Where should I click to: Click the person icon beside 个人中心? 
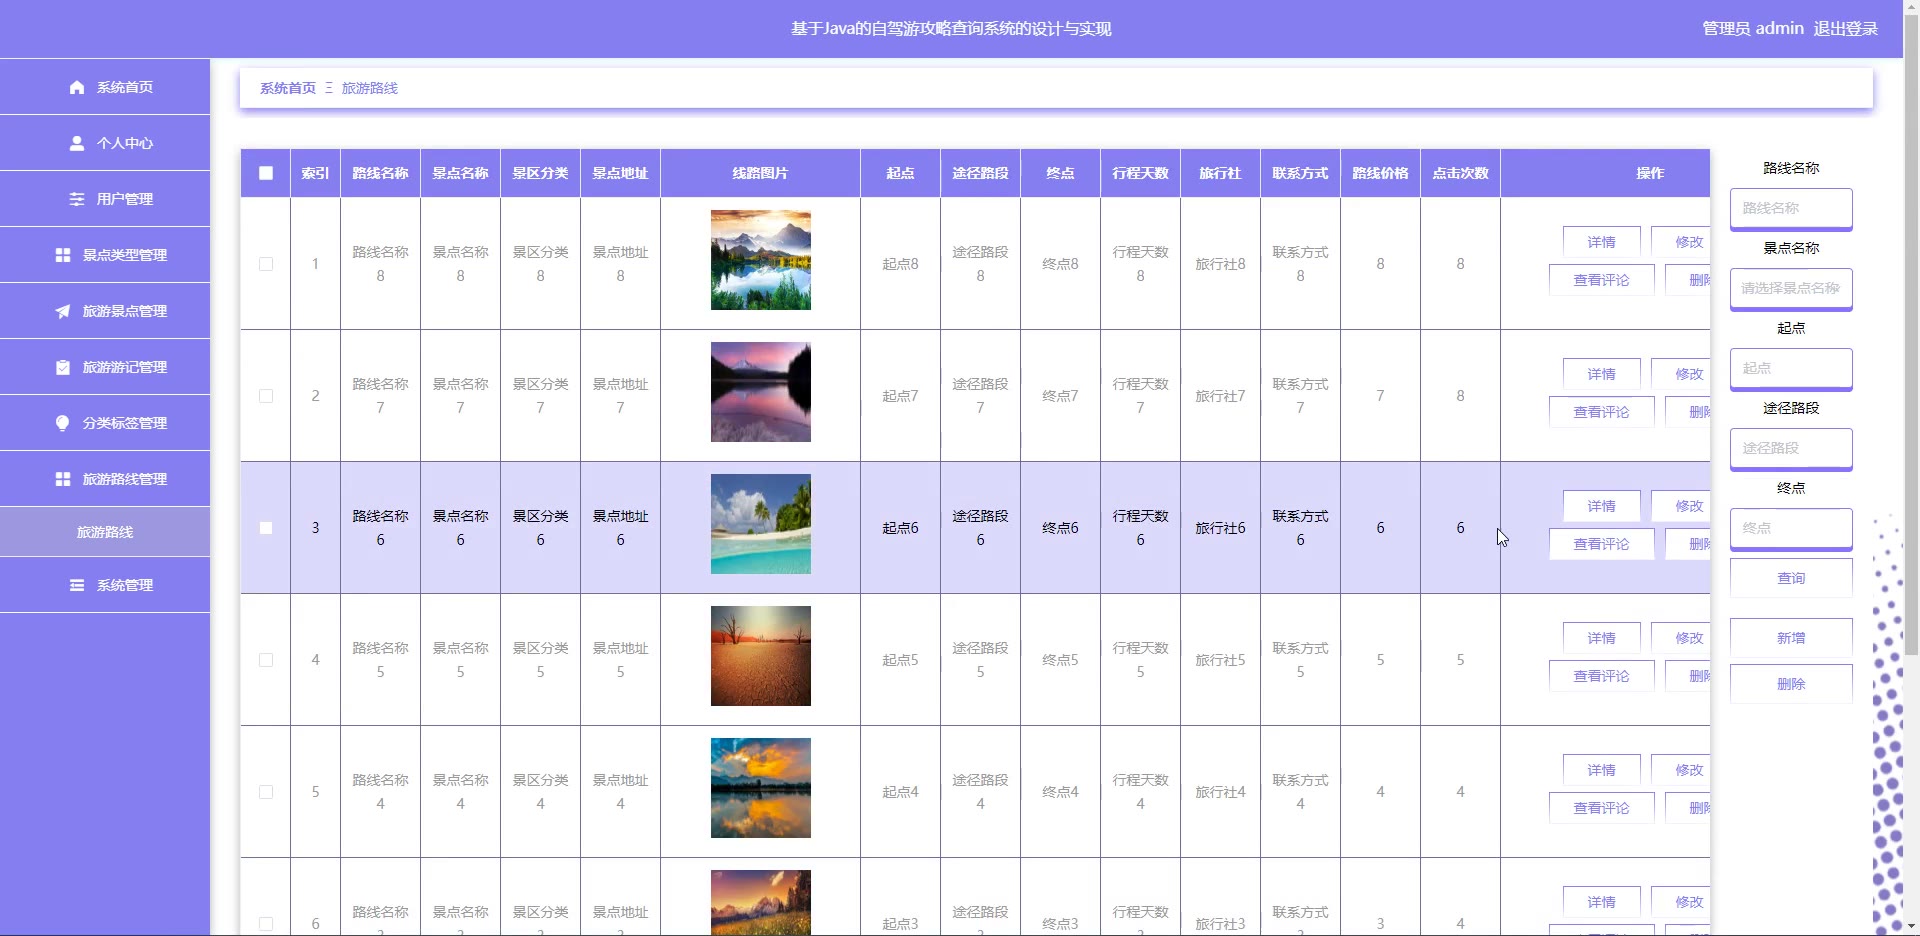[x=77, y=143]
